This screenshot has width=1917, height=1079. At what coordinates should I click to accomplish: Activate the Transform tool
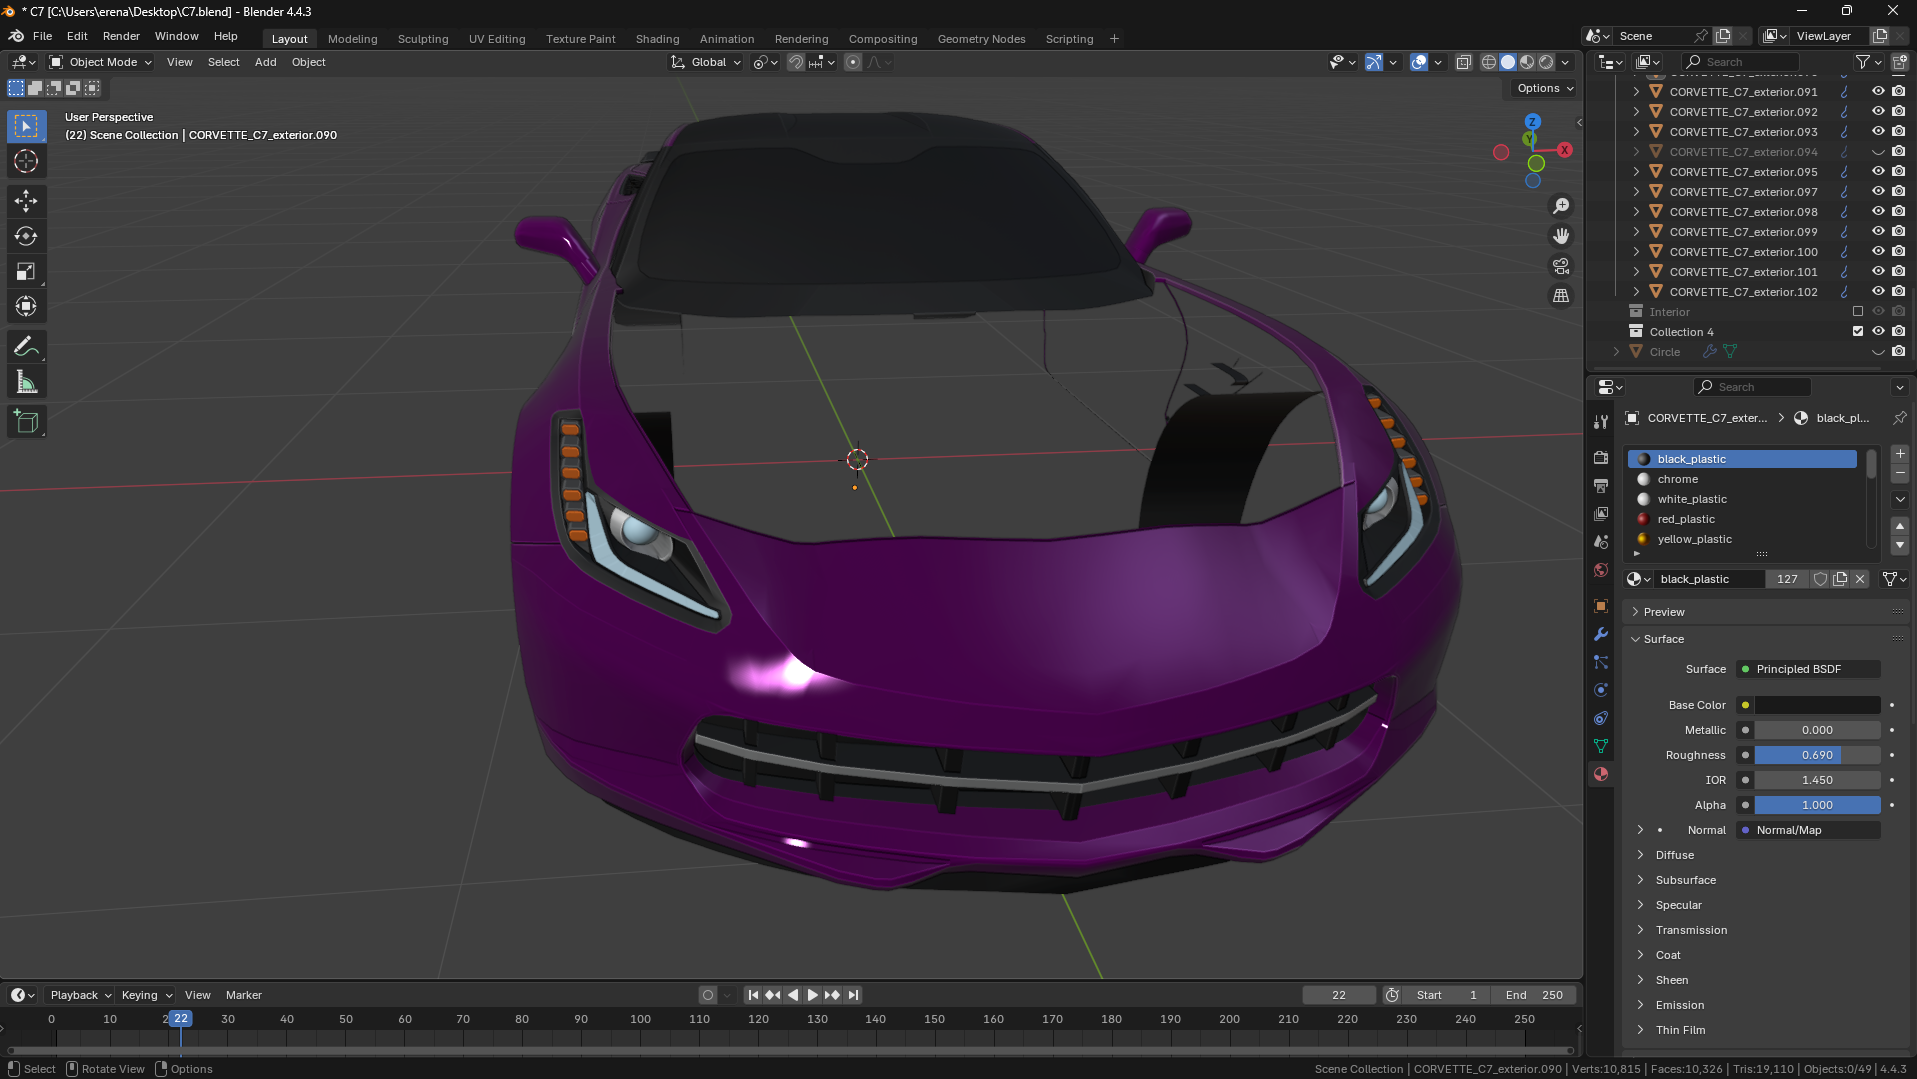coord(26,306)
